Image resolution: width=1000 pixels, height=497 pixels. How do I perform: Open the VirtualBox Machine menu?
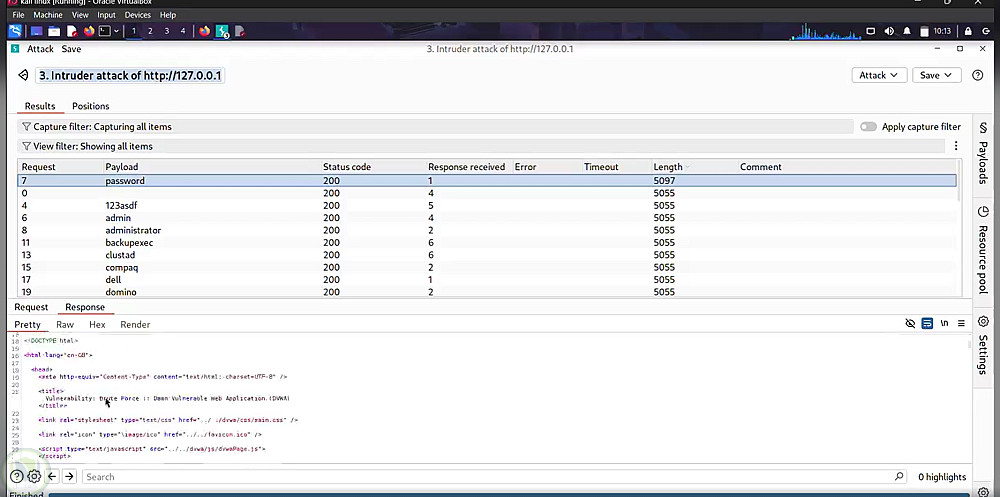click(48, 15)
